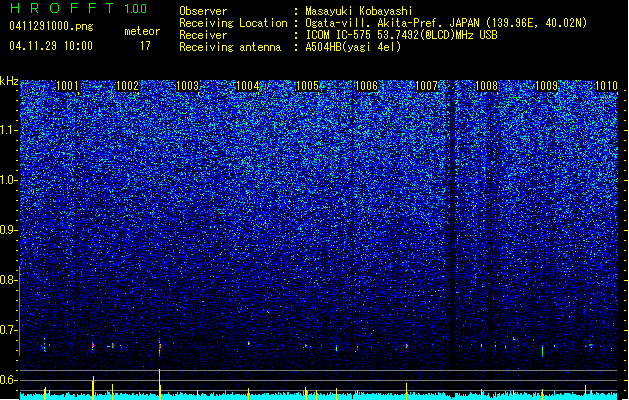The height and width of the screenshot is (400, 629).
Task: Select observer name Masayuki Kobayashi
Action: 359,11
